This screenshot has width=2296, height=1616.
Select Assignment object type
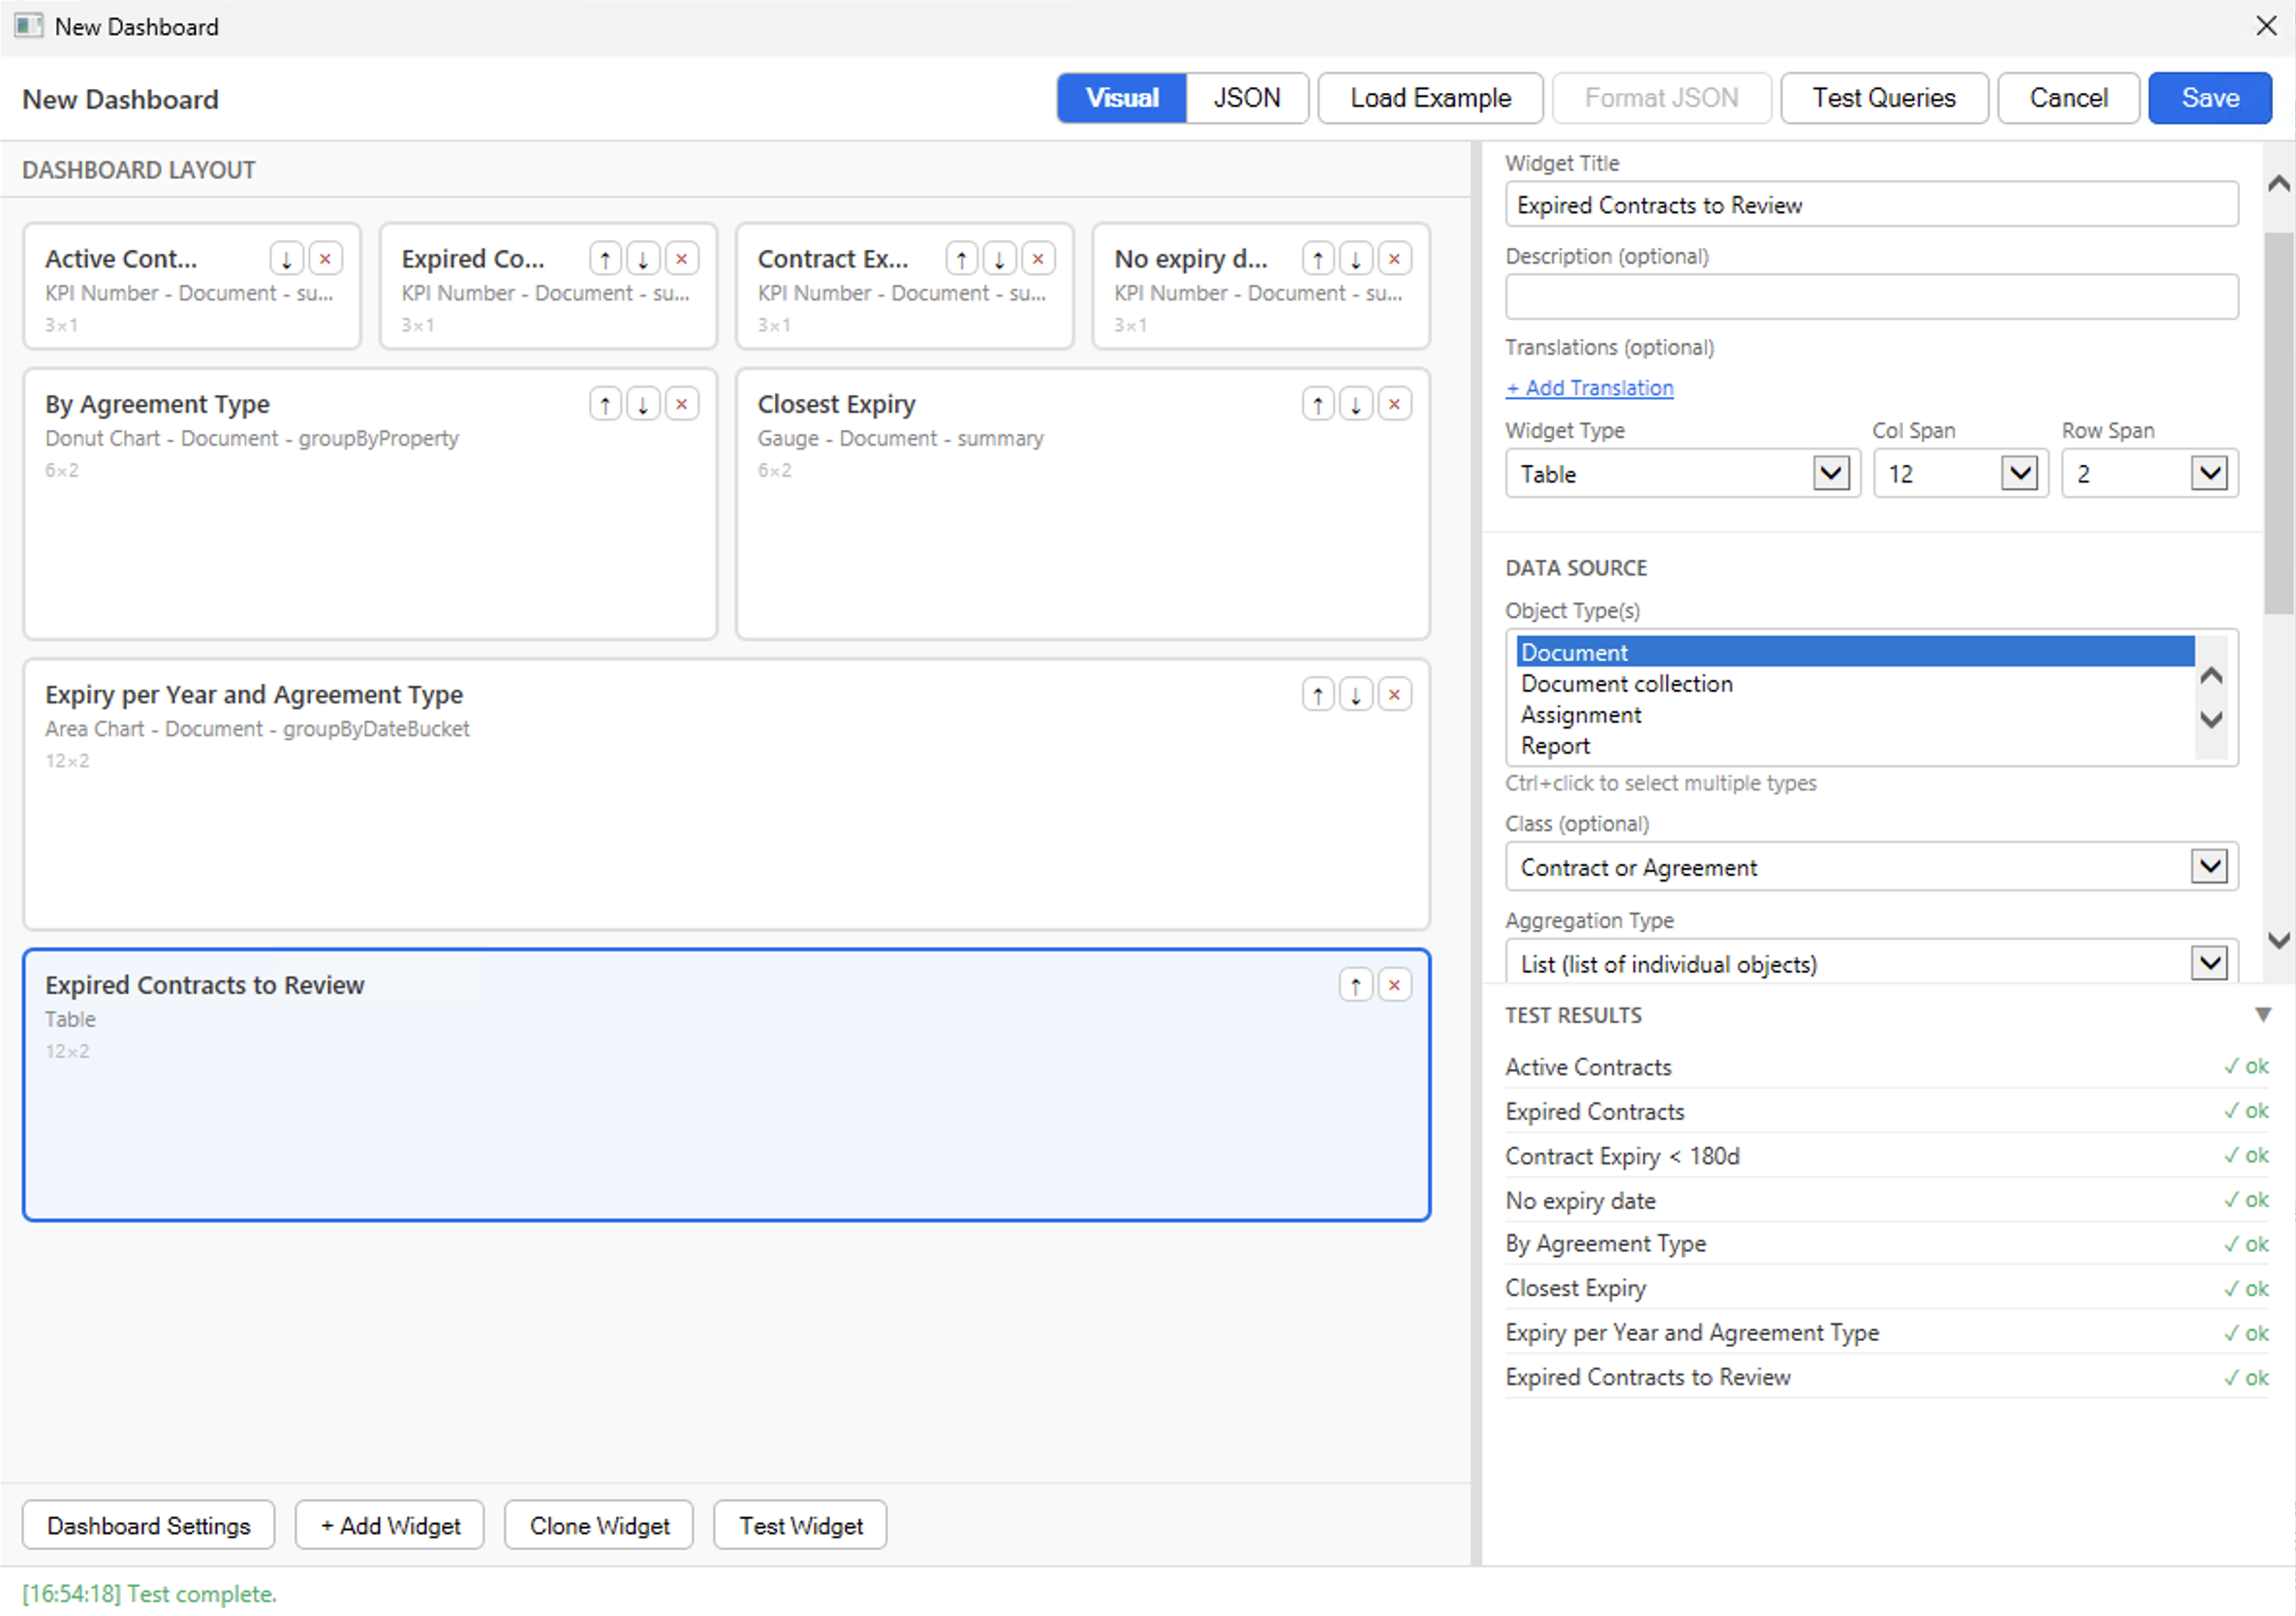click(x=1855, y=715)
